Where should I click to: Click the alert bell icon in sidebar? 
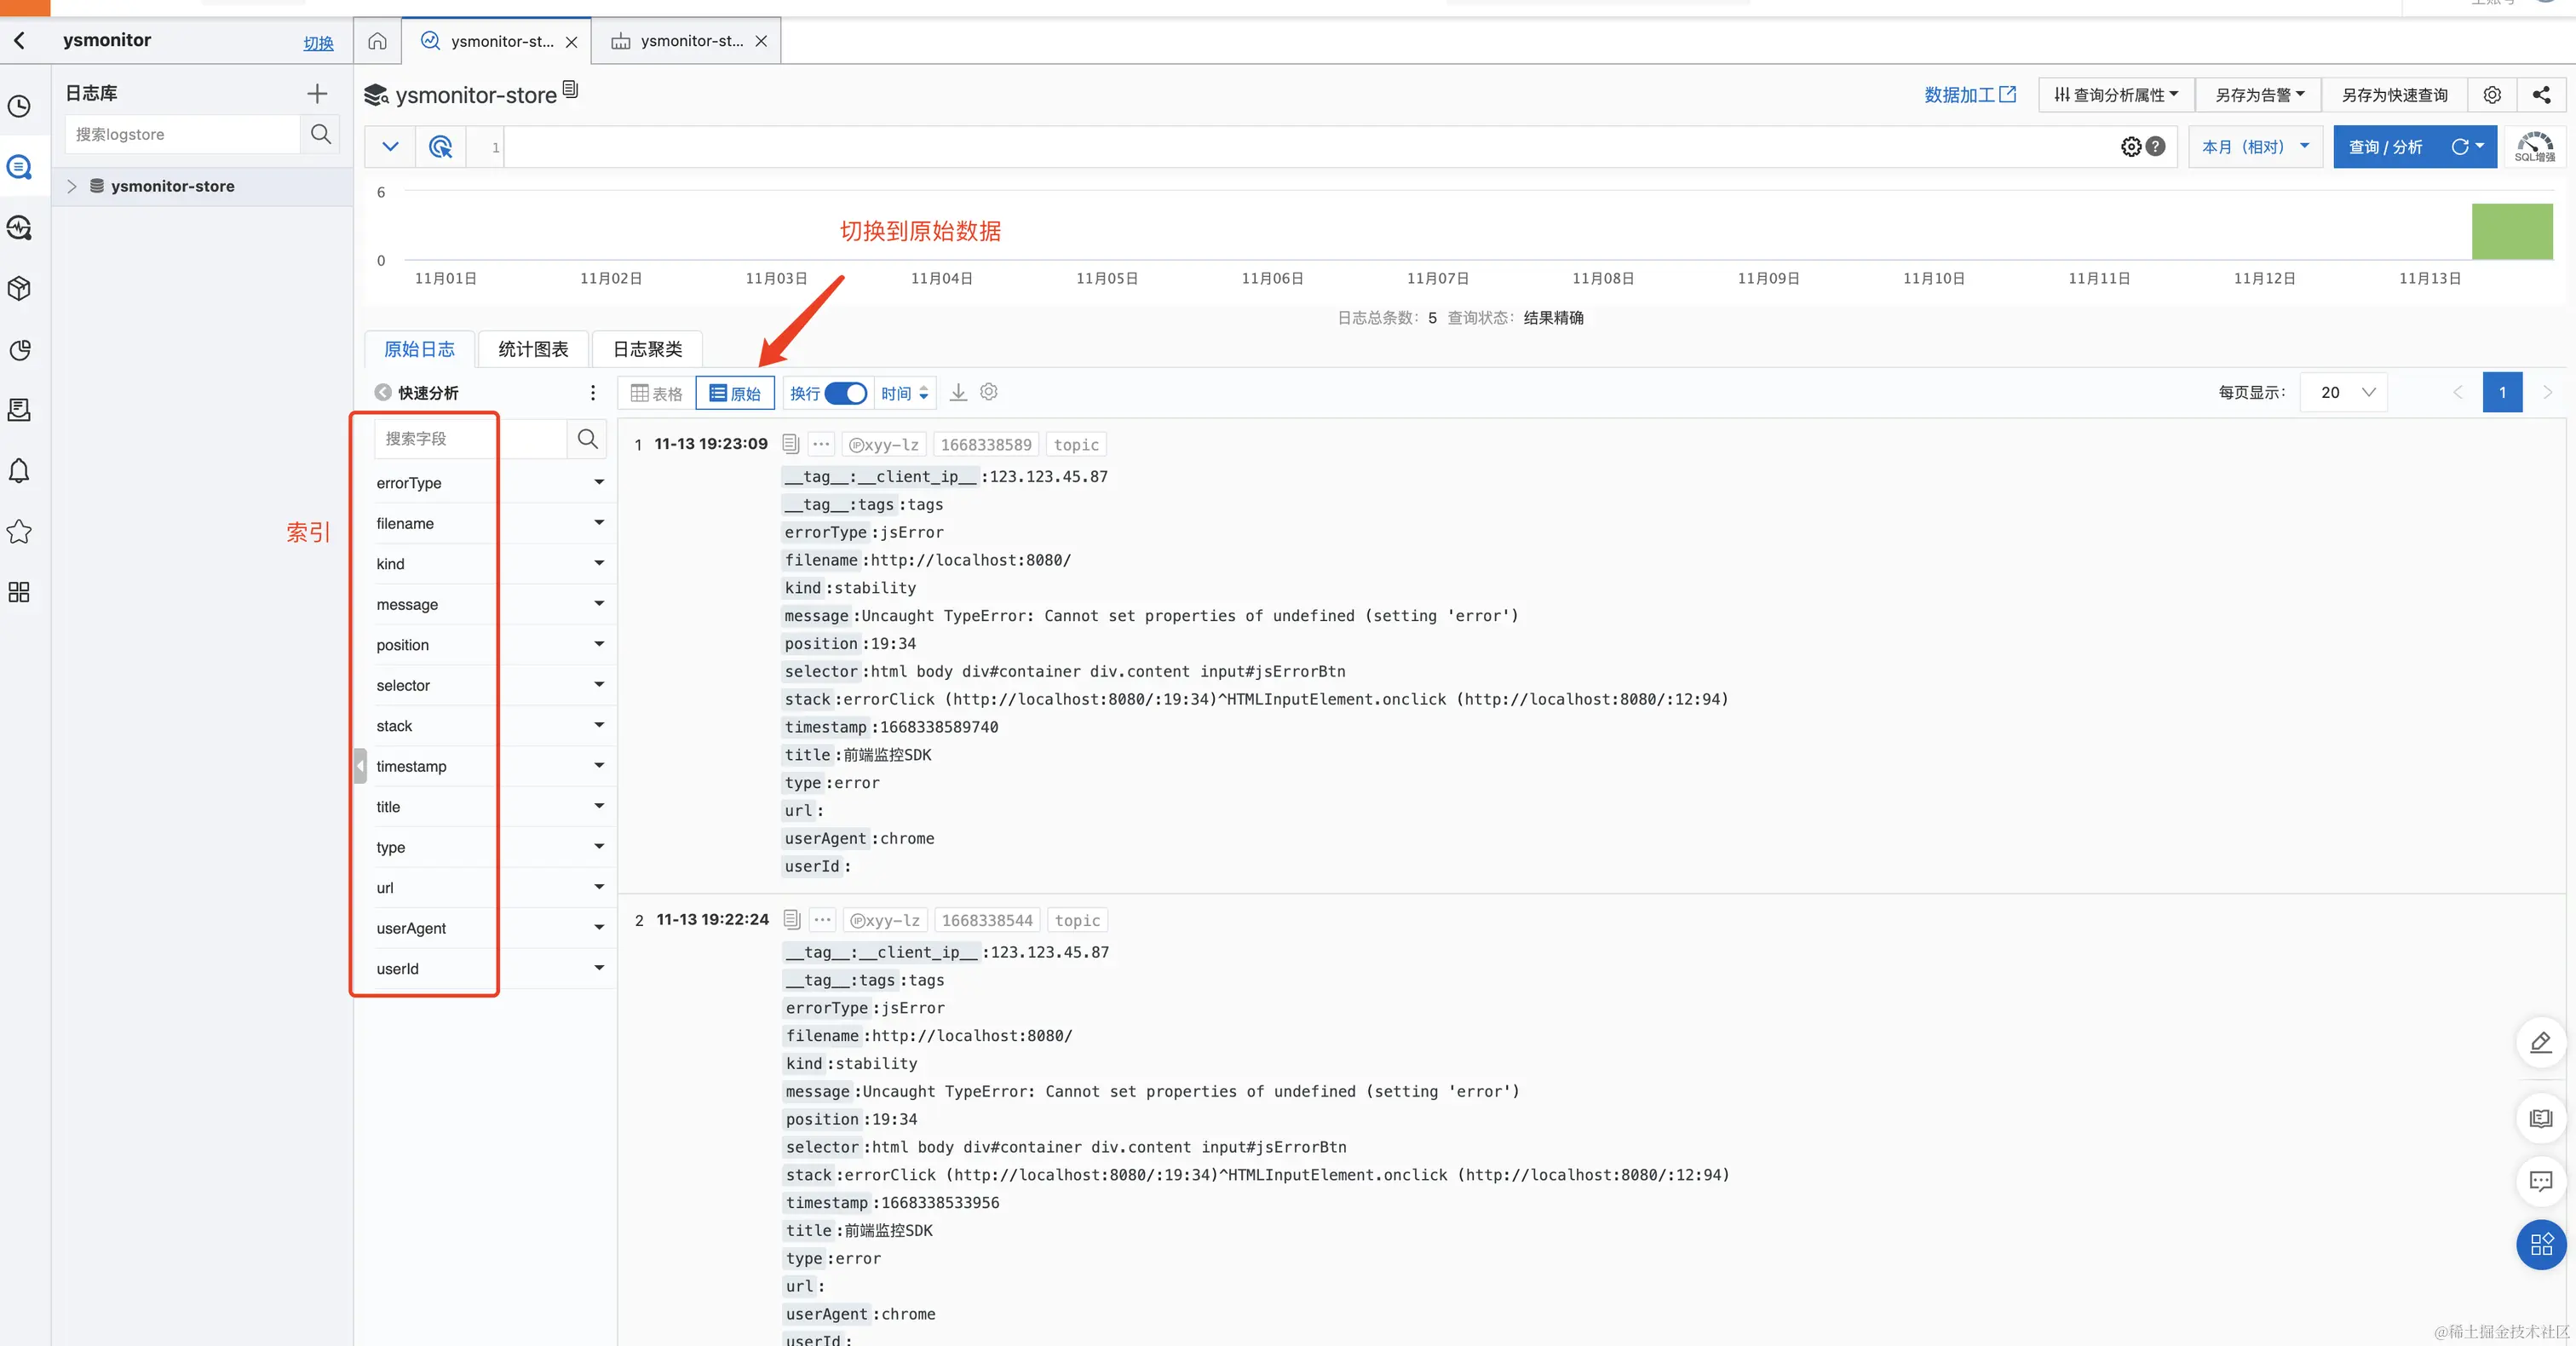pyautogui.click(x=19, y=471)
